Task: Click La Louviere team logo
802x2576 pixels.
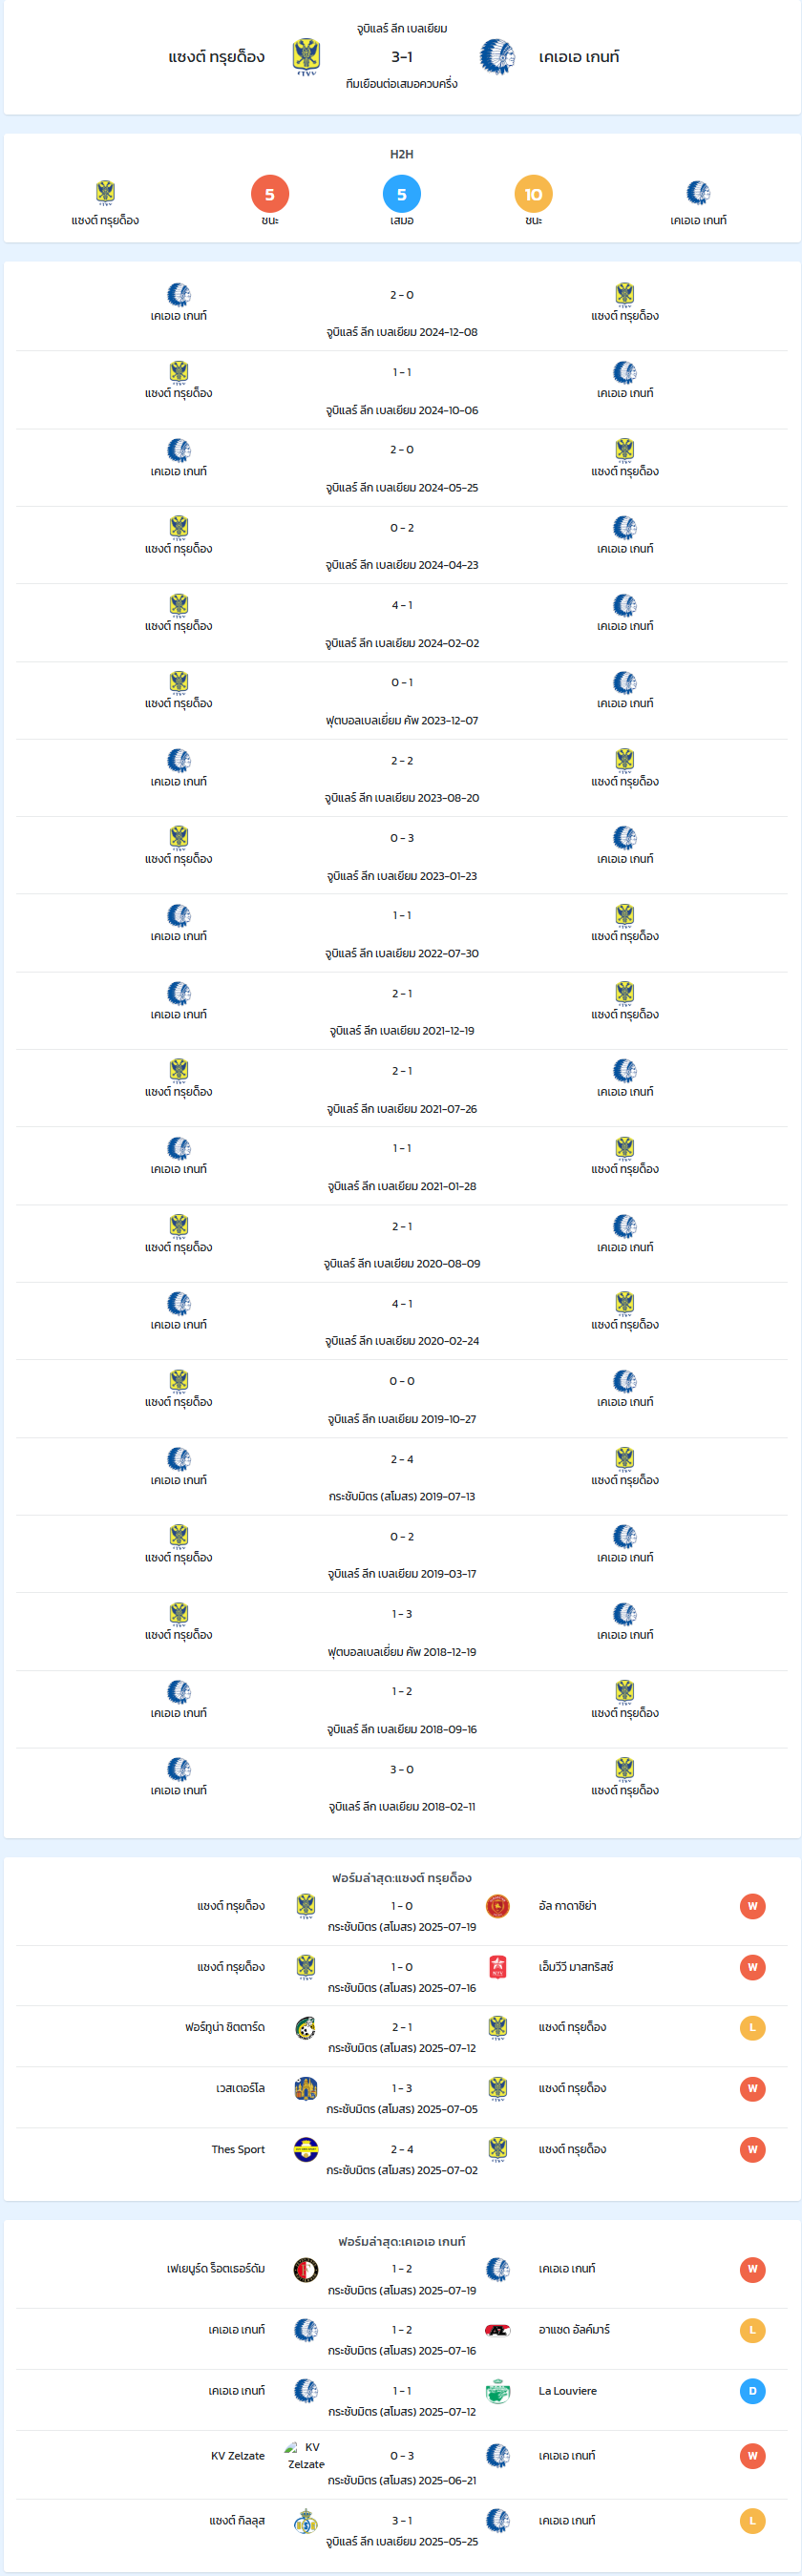Action: (x=498, y=2392)
